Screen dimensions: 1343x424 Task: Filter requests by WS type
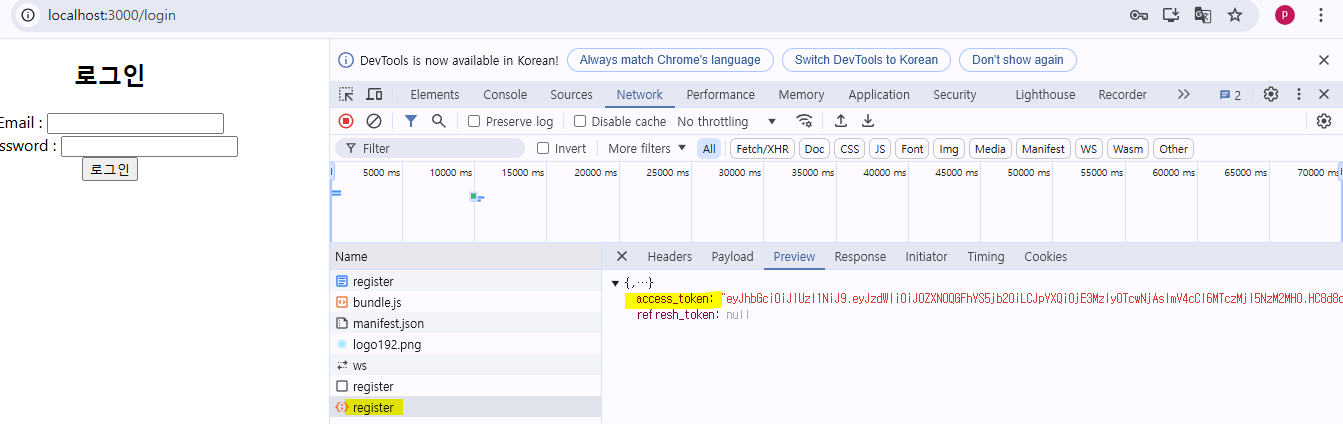[1089, 148]
